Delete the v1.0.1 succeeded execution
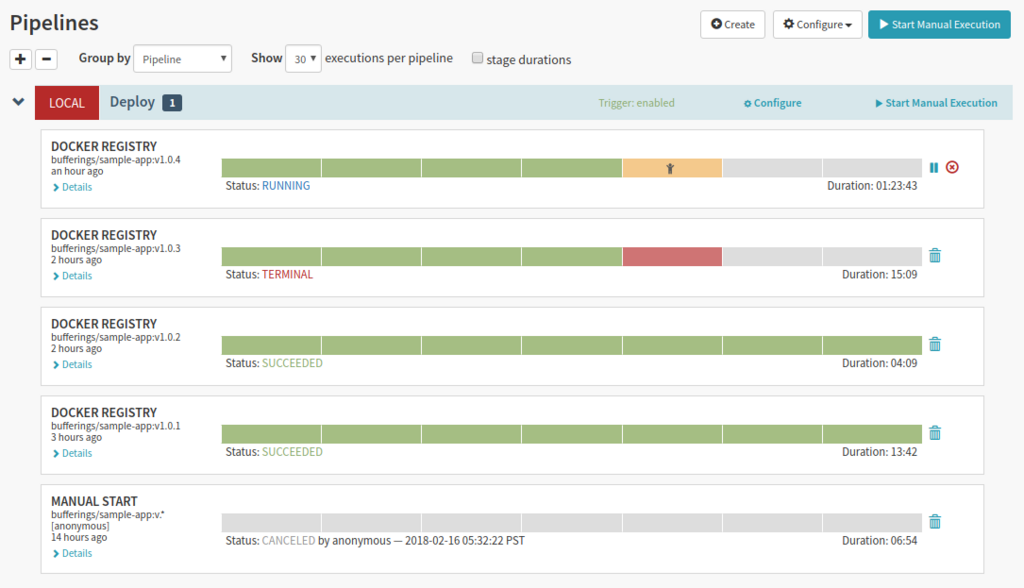1024x588 pixels. (x=935, y=433)
